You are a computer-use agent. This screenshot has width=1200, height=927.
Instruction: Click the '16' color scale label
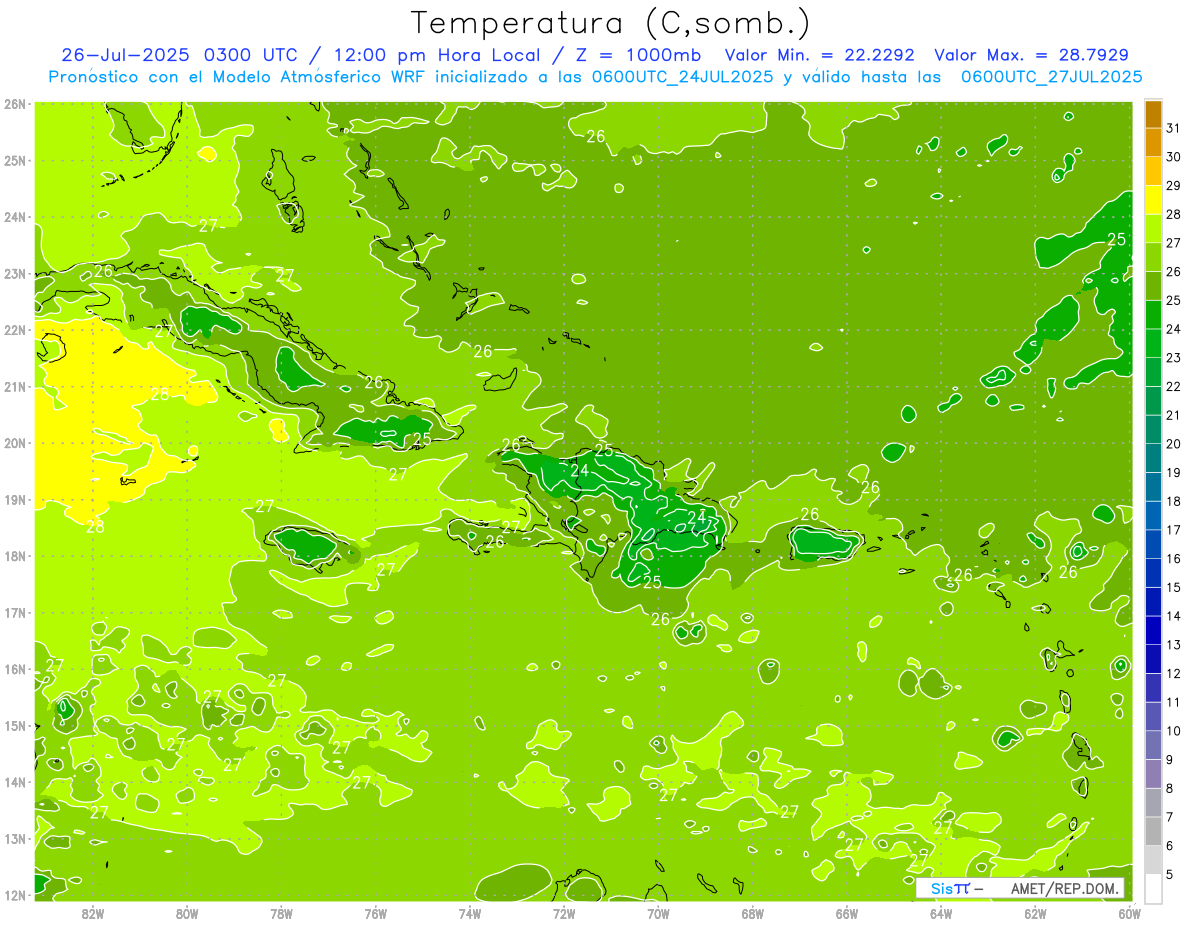[1173, 558]
